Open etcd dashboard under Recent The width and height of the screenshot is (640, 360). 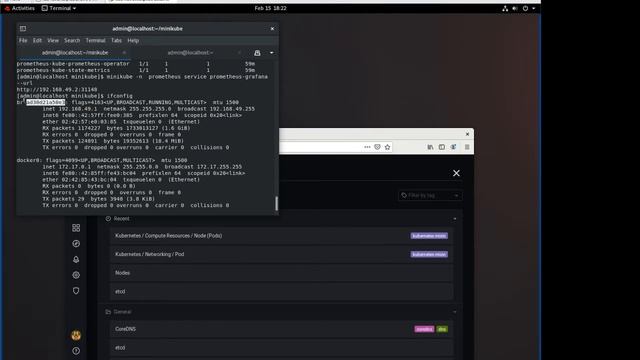point(281,292)
